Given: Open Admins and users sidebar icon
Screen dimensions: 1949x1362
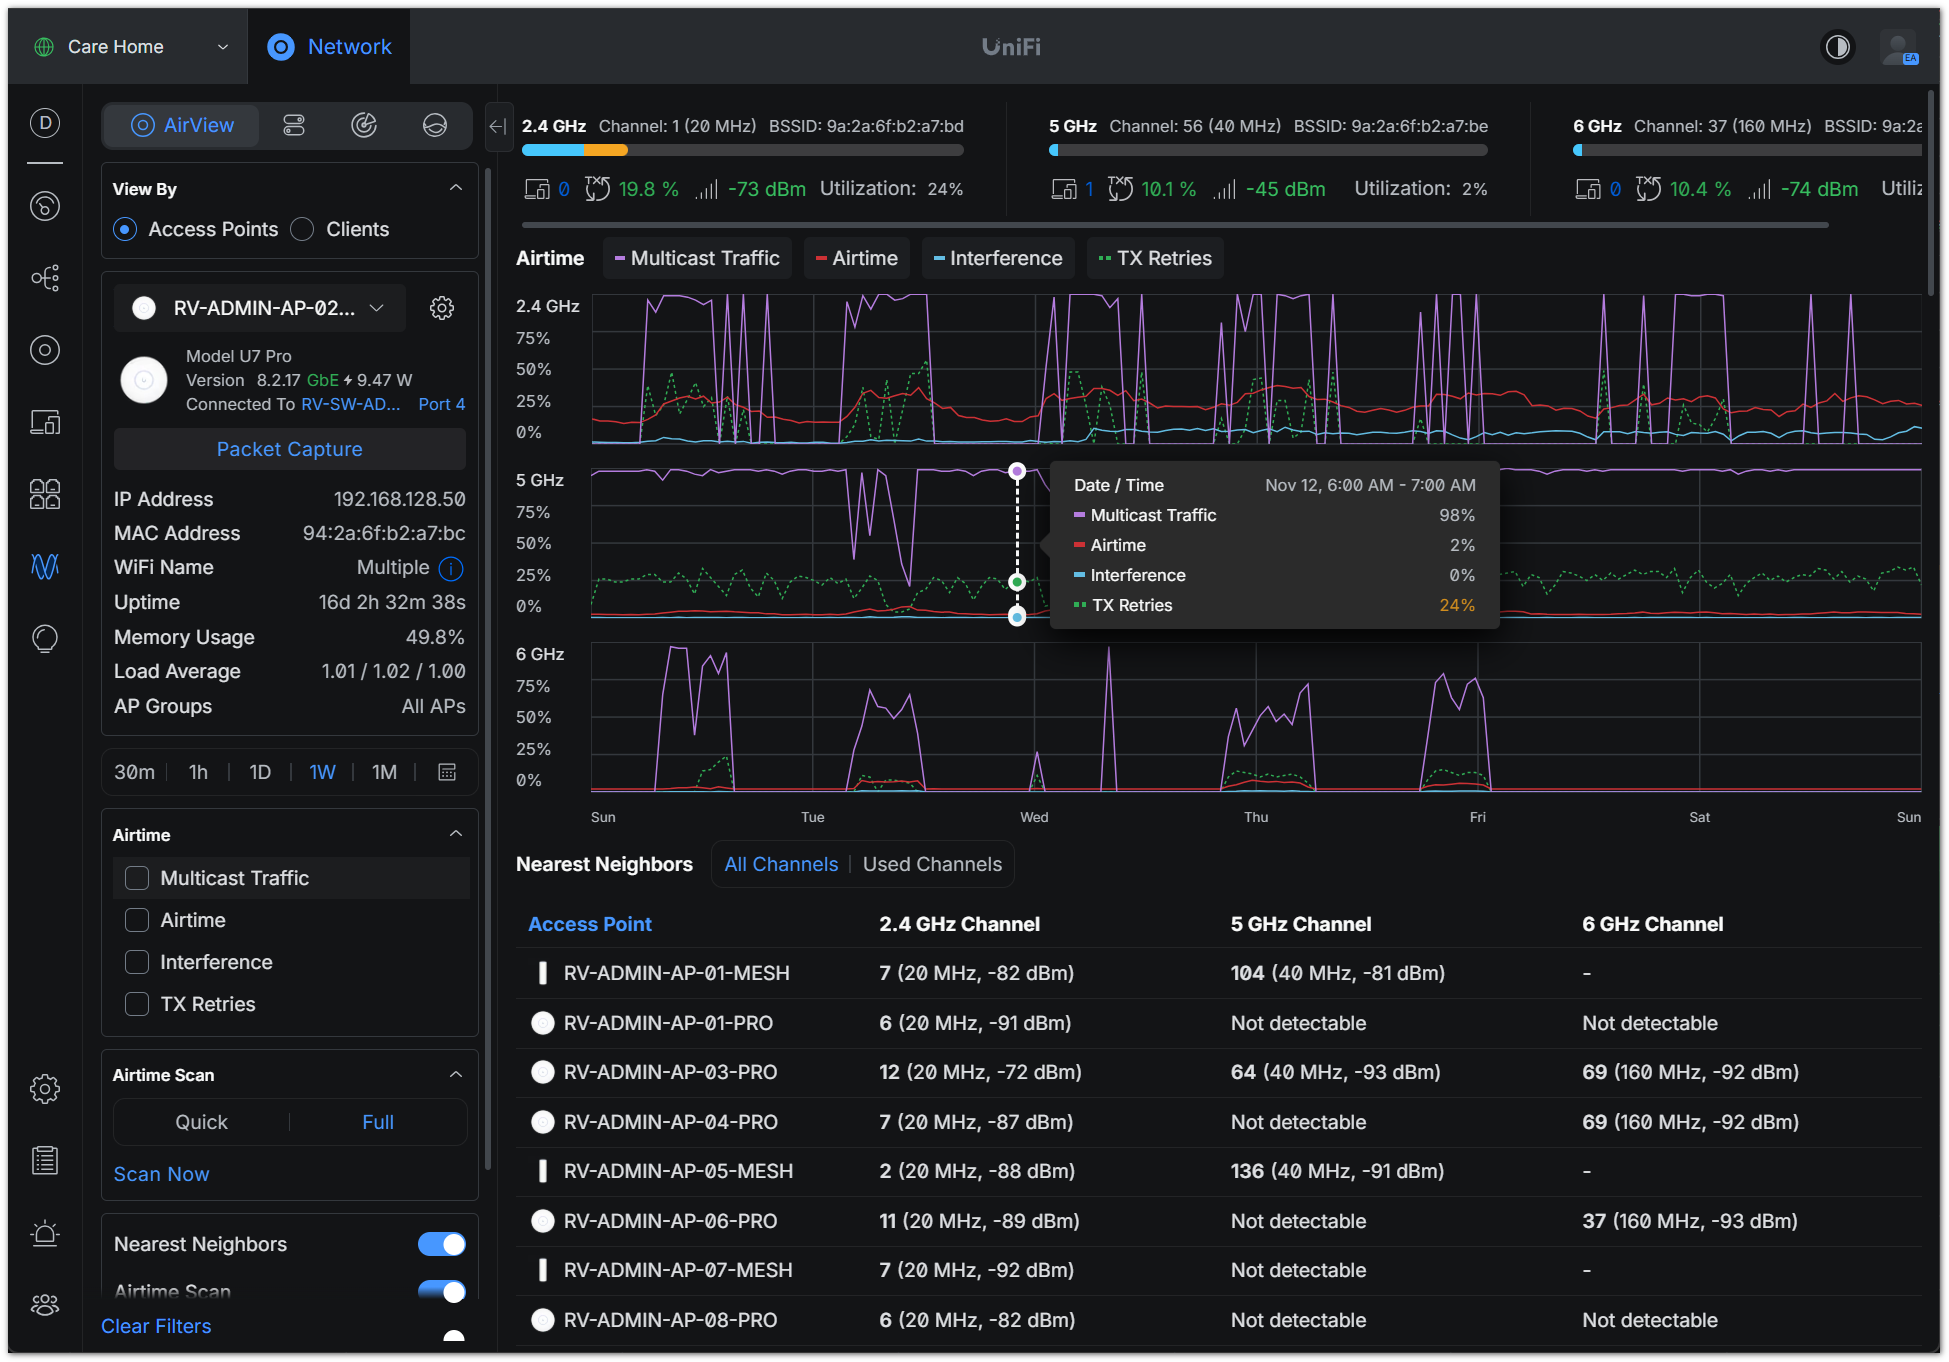Looking at the screenshot, I should click(45, 1305).
